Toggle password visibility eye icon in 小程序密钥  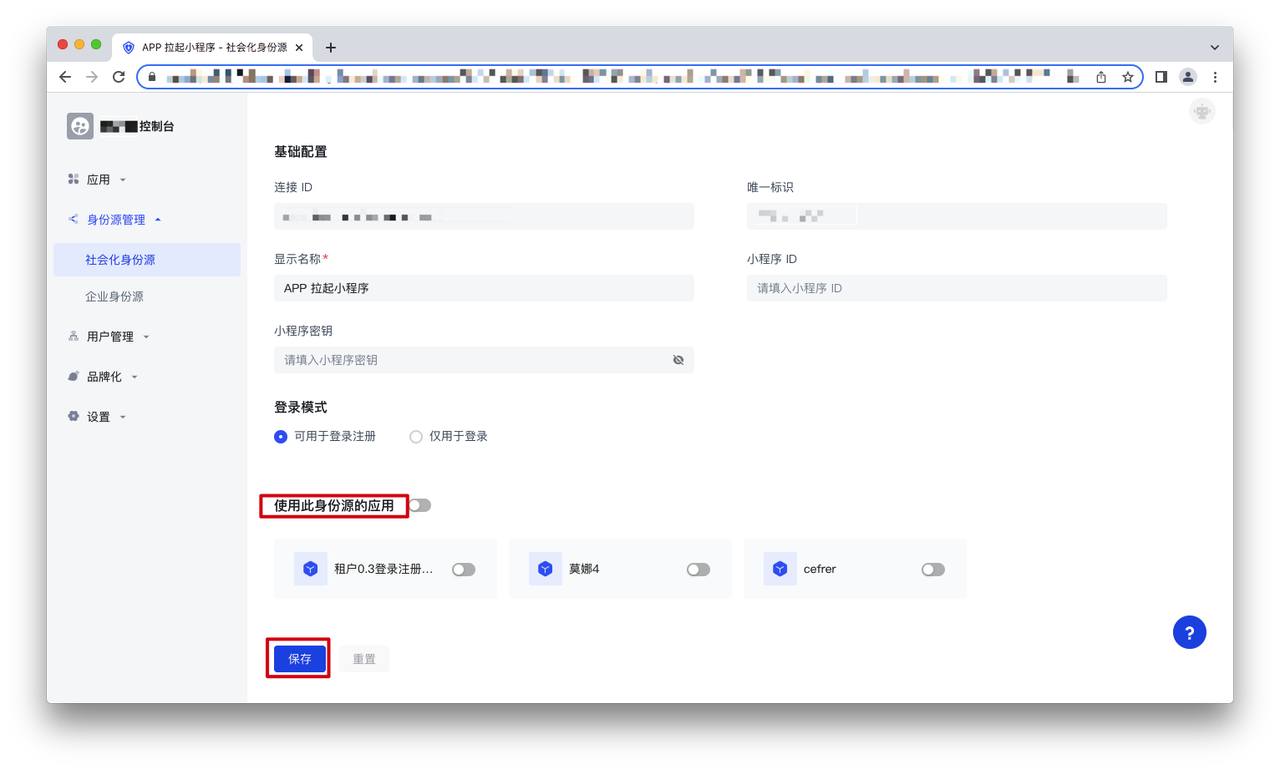pyautogui.click(x=678, y=360)
